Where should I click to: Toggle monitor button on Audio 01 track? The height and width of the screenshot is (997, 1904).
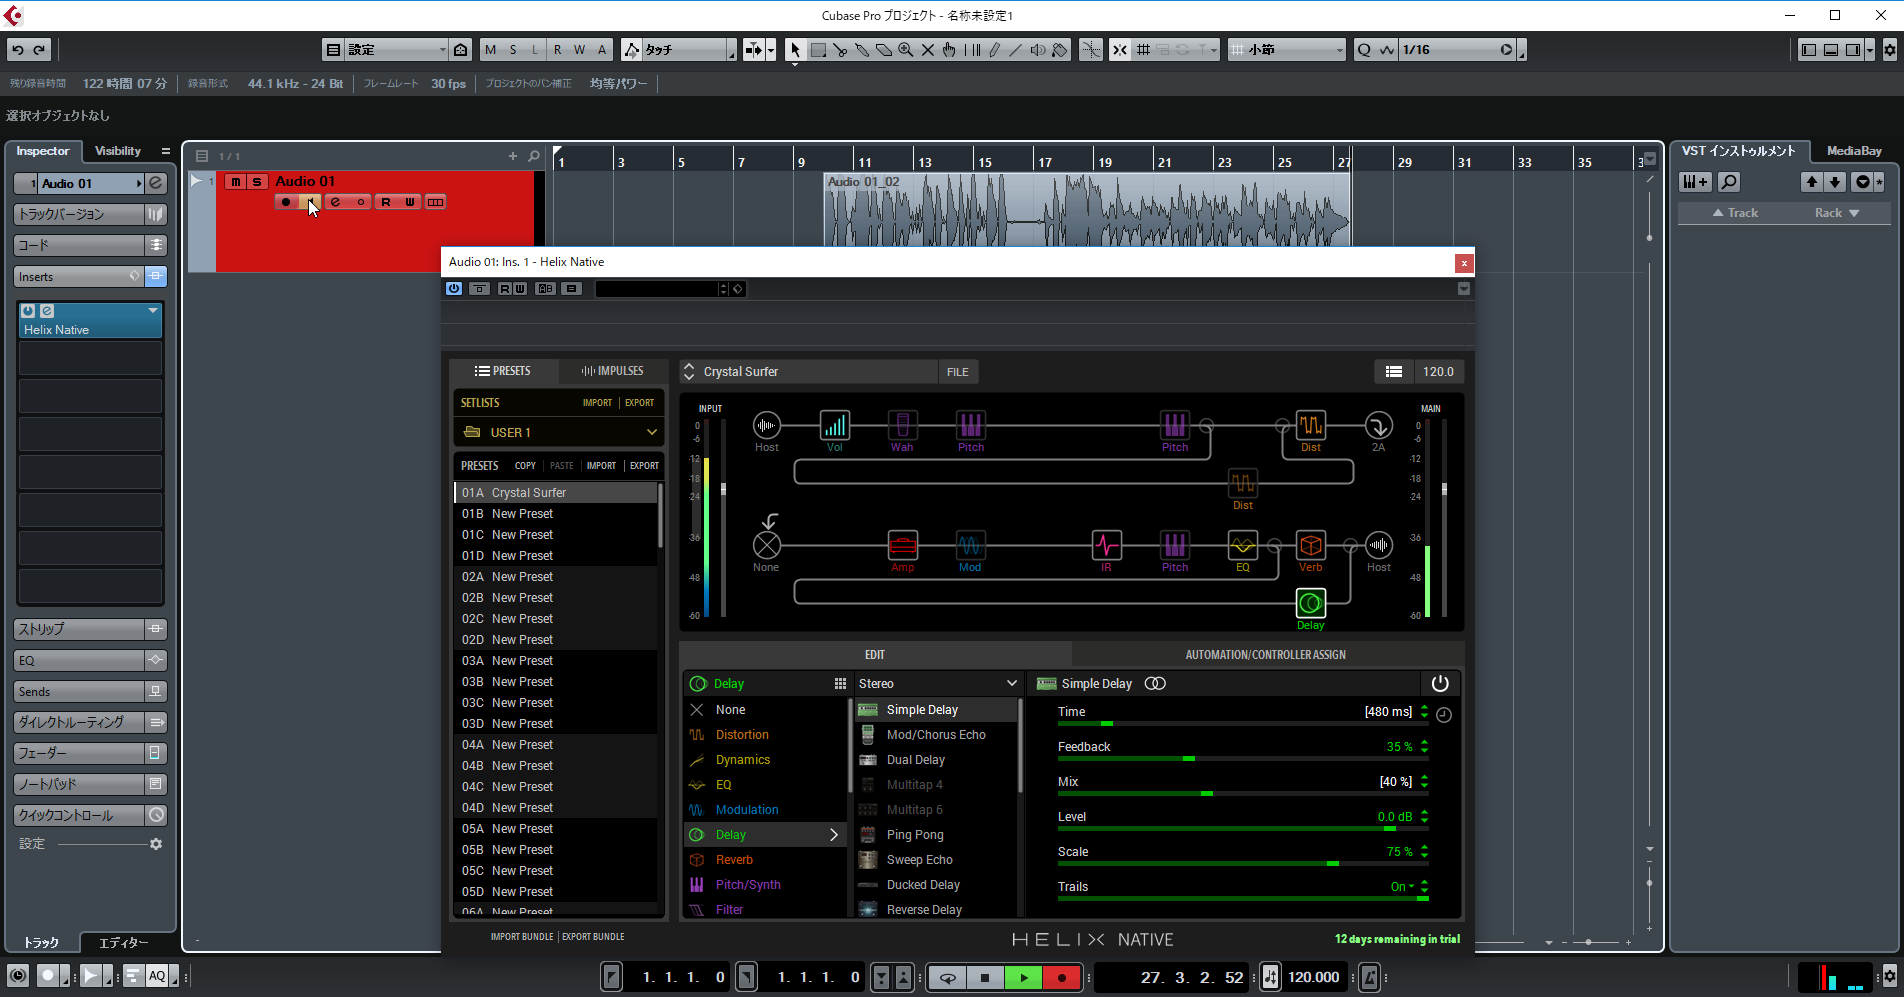[311, 202]
